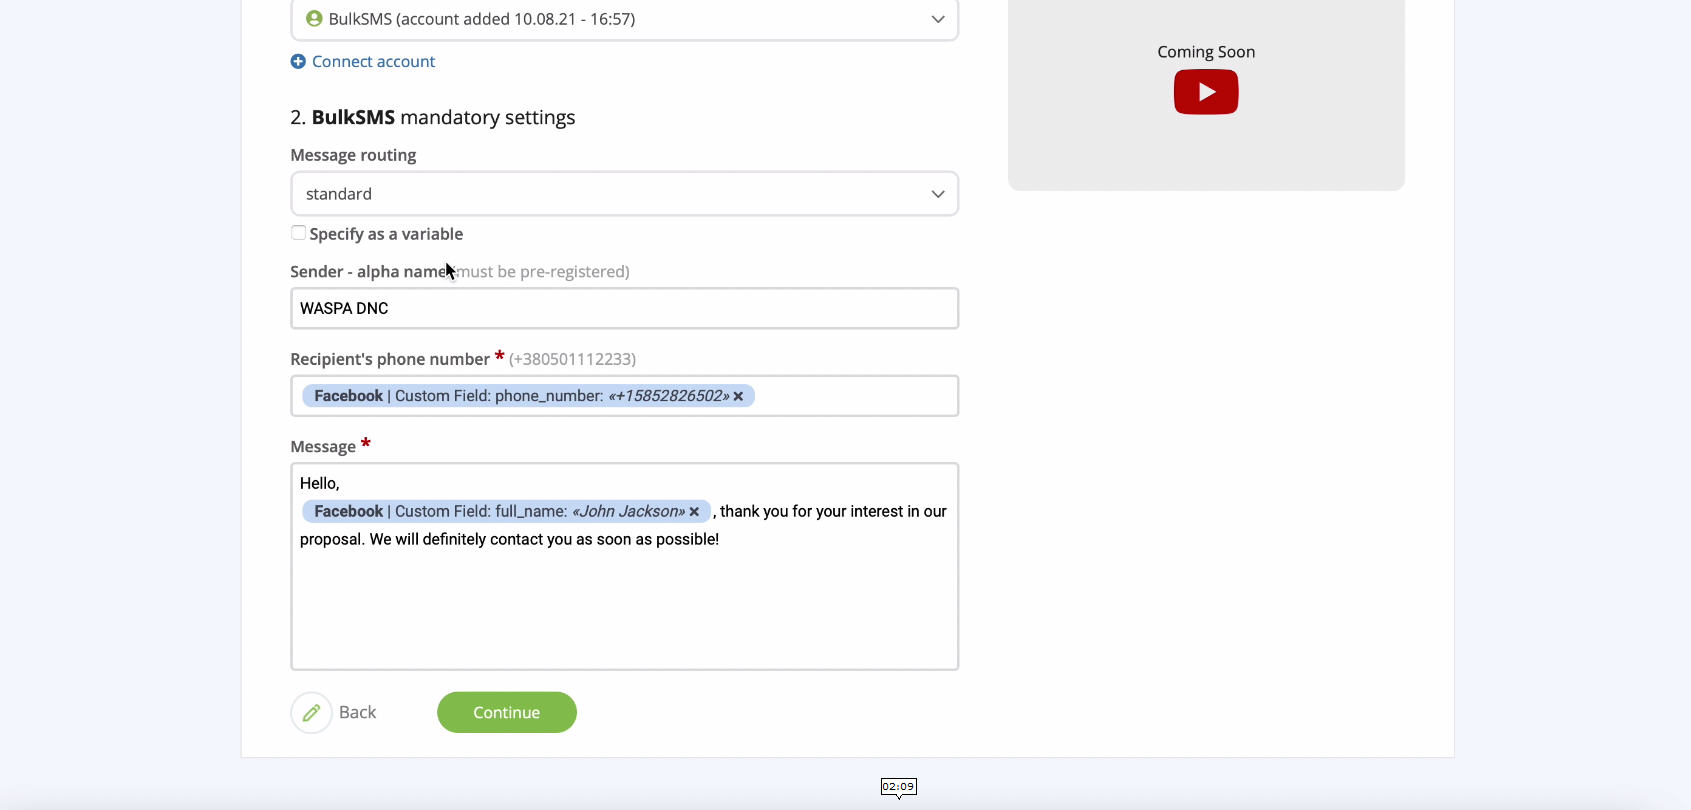Remove the phone_number custom field tag
The height and width of the screenshot is (810, 1691).
(x=738, y=397)
